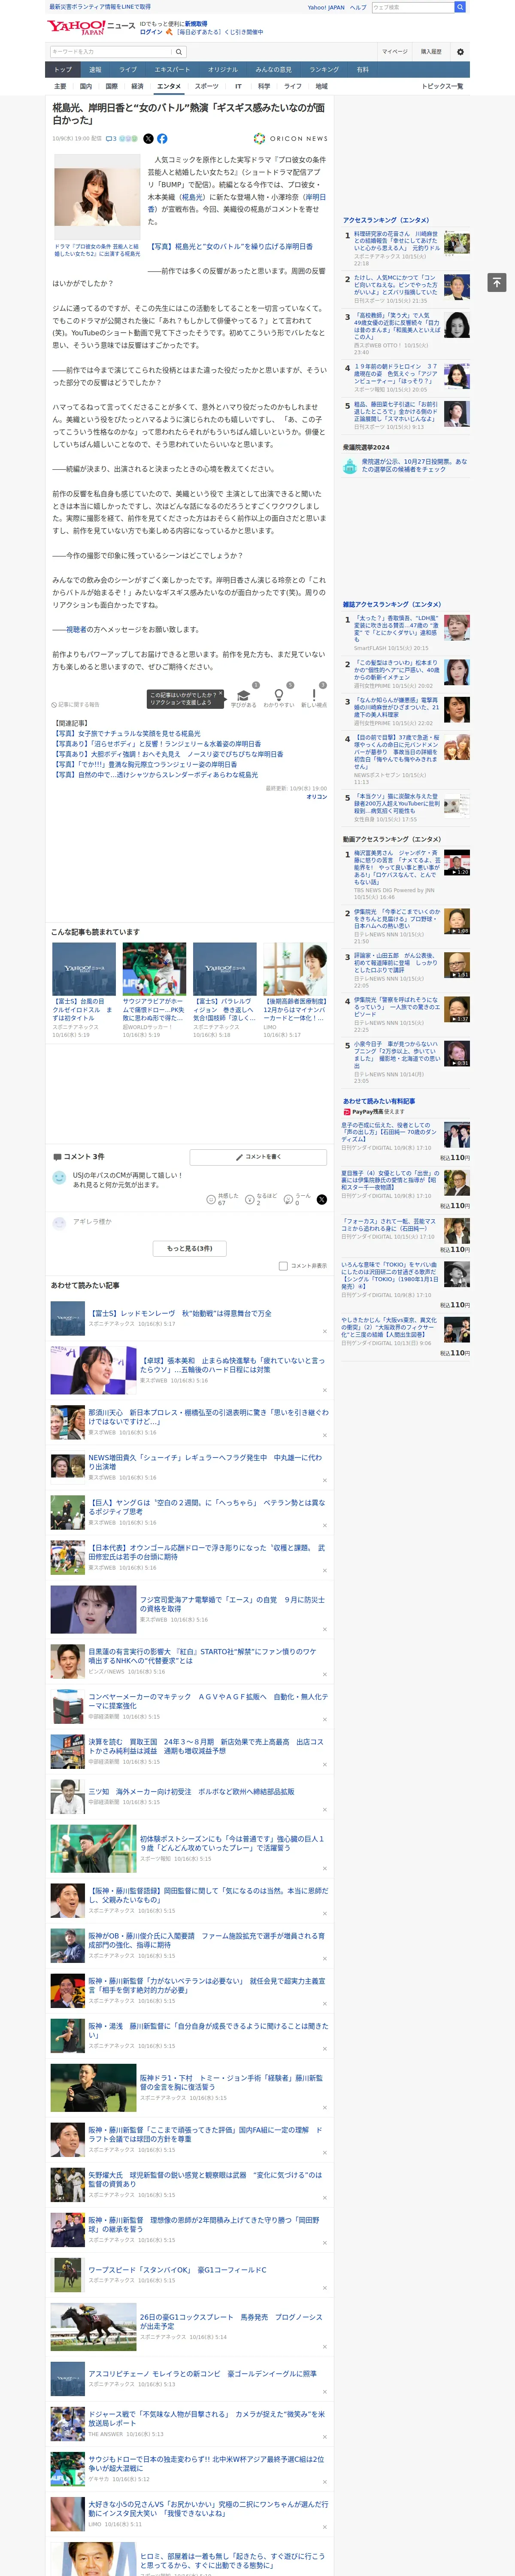Click the 購入履歴 button
515x2576 pixels.
click(x=431, y=52)
